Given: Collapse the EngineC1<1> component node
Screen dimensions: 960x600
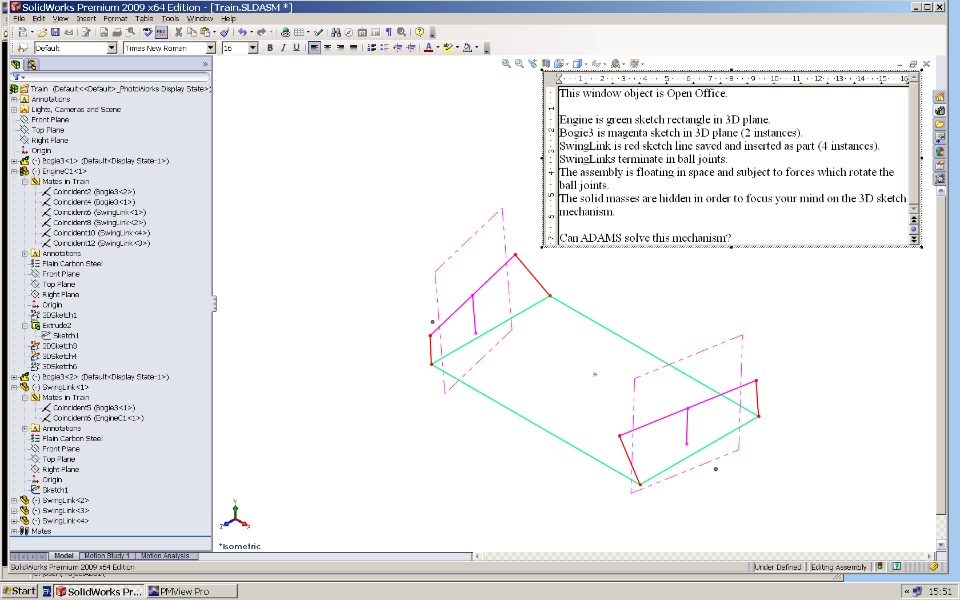Looking at the screenshot, I should 14,171.
